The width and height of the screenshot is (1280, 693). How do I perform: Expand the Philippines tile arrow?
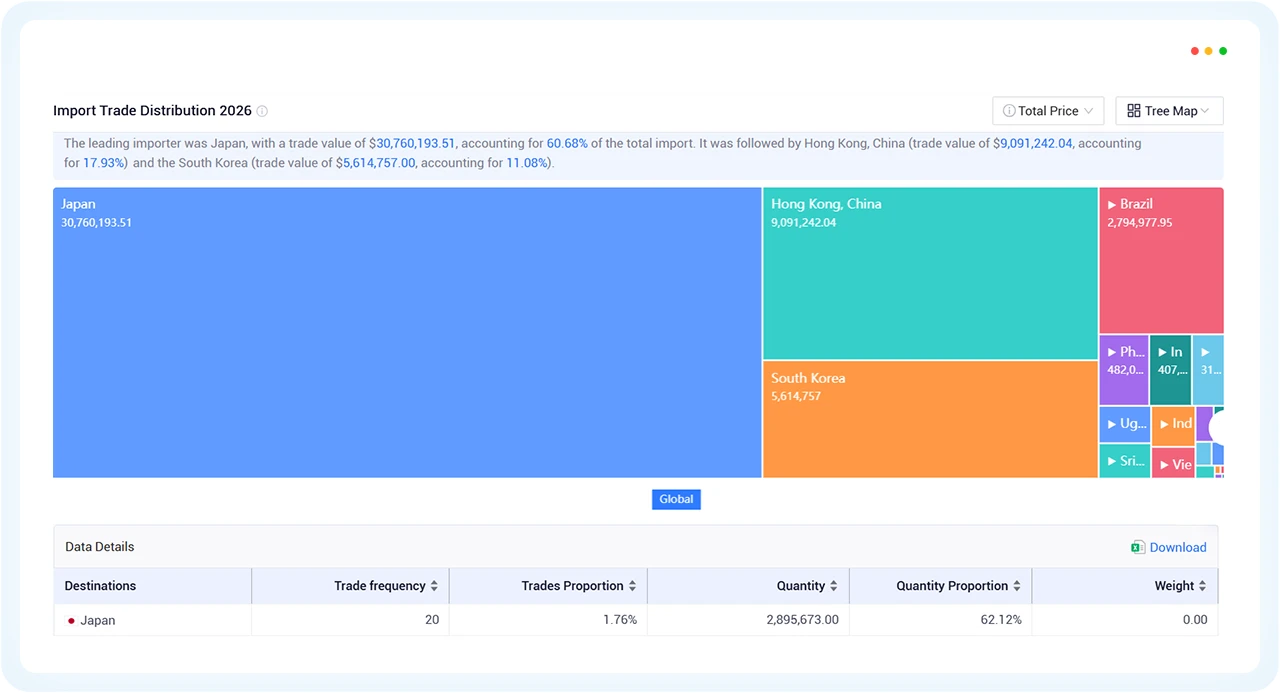(x=1124, y=370)
